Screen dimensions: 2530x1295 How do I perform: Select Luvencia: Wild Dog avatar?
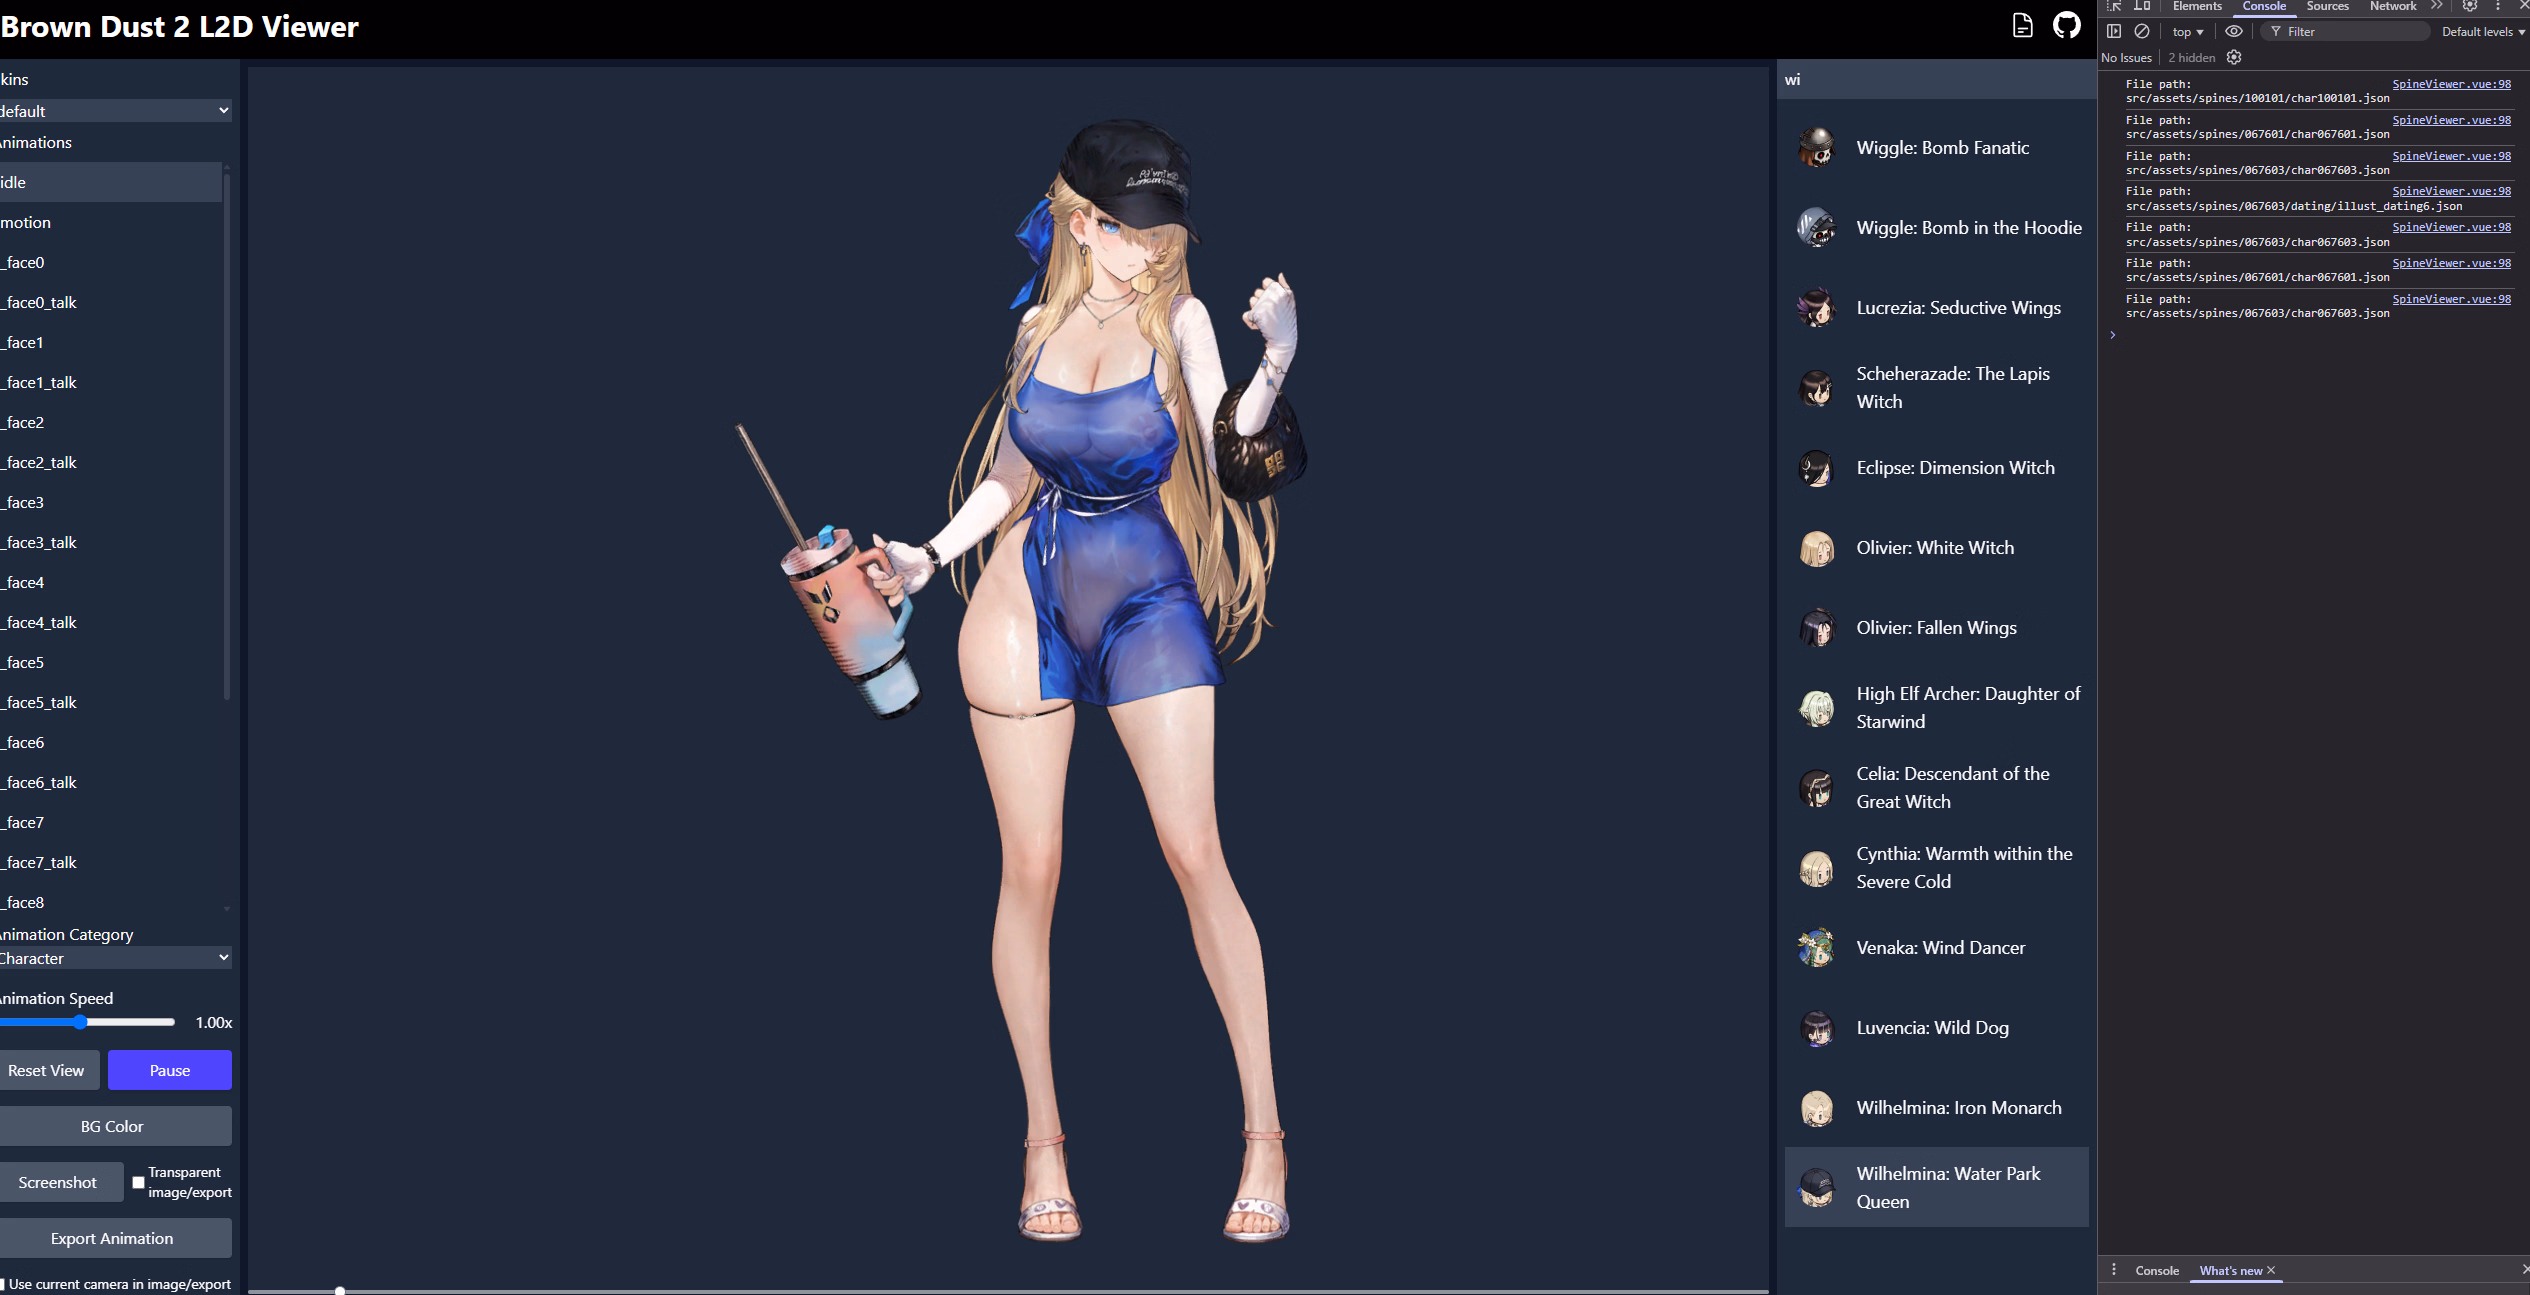point(1817,1027)
